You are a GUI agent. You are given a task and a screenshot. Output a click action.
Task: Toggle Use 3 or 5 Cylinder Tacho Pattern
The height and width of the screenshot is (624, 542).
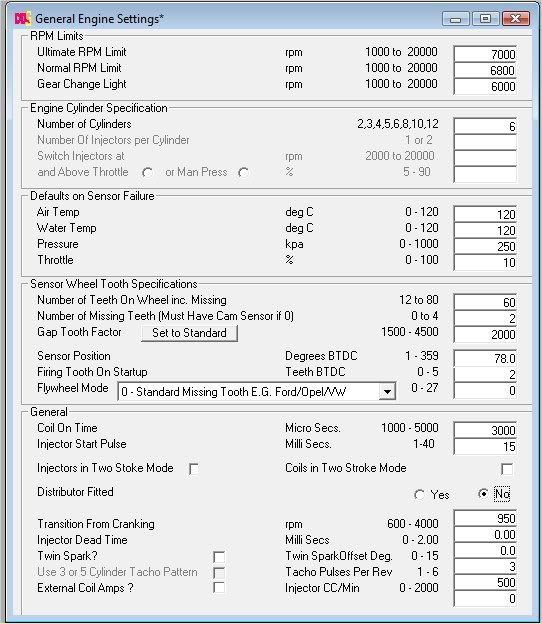219,573
